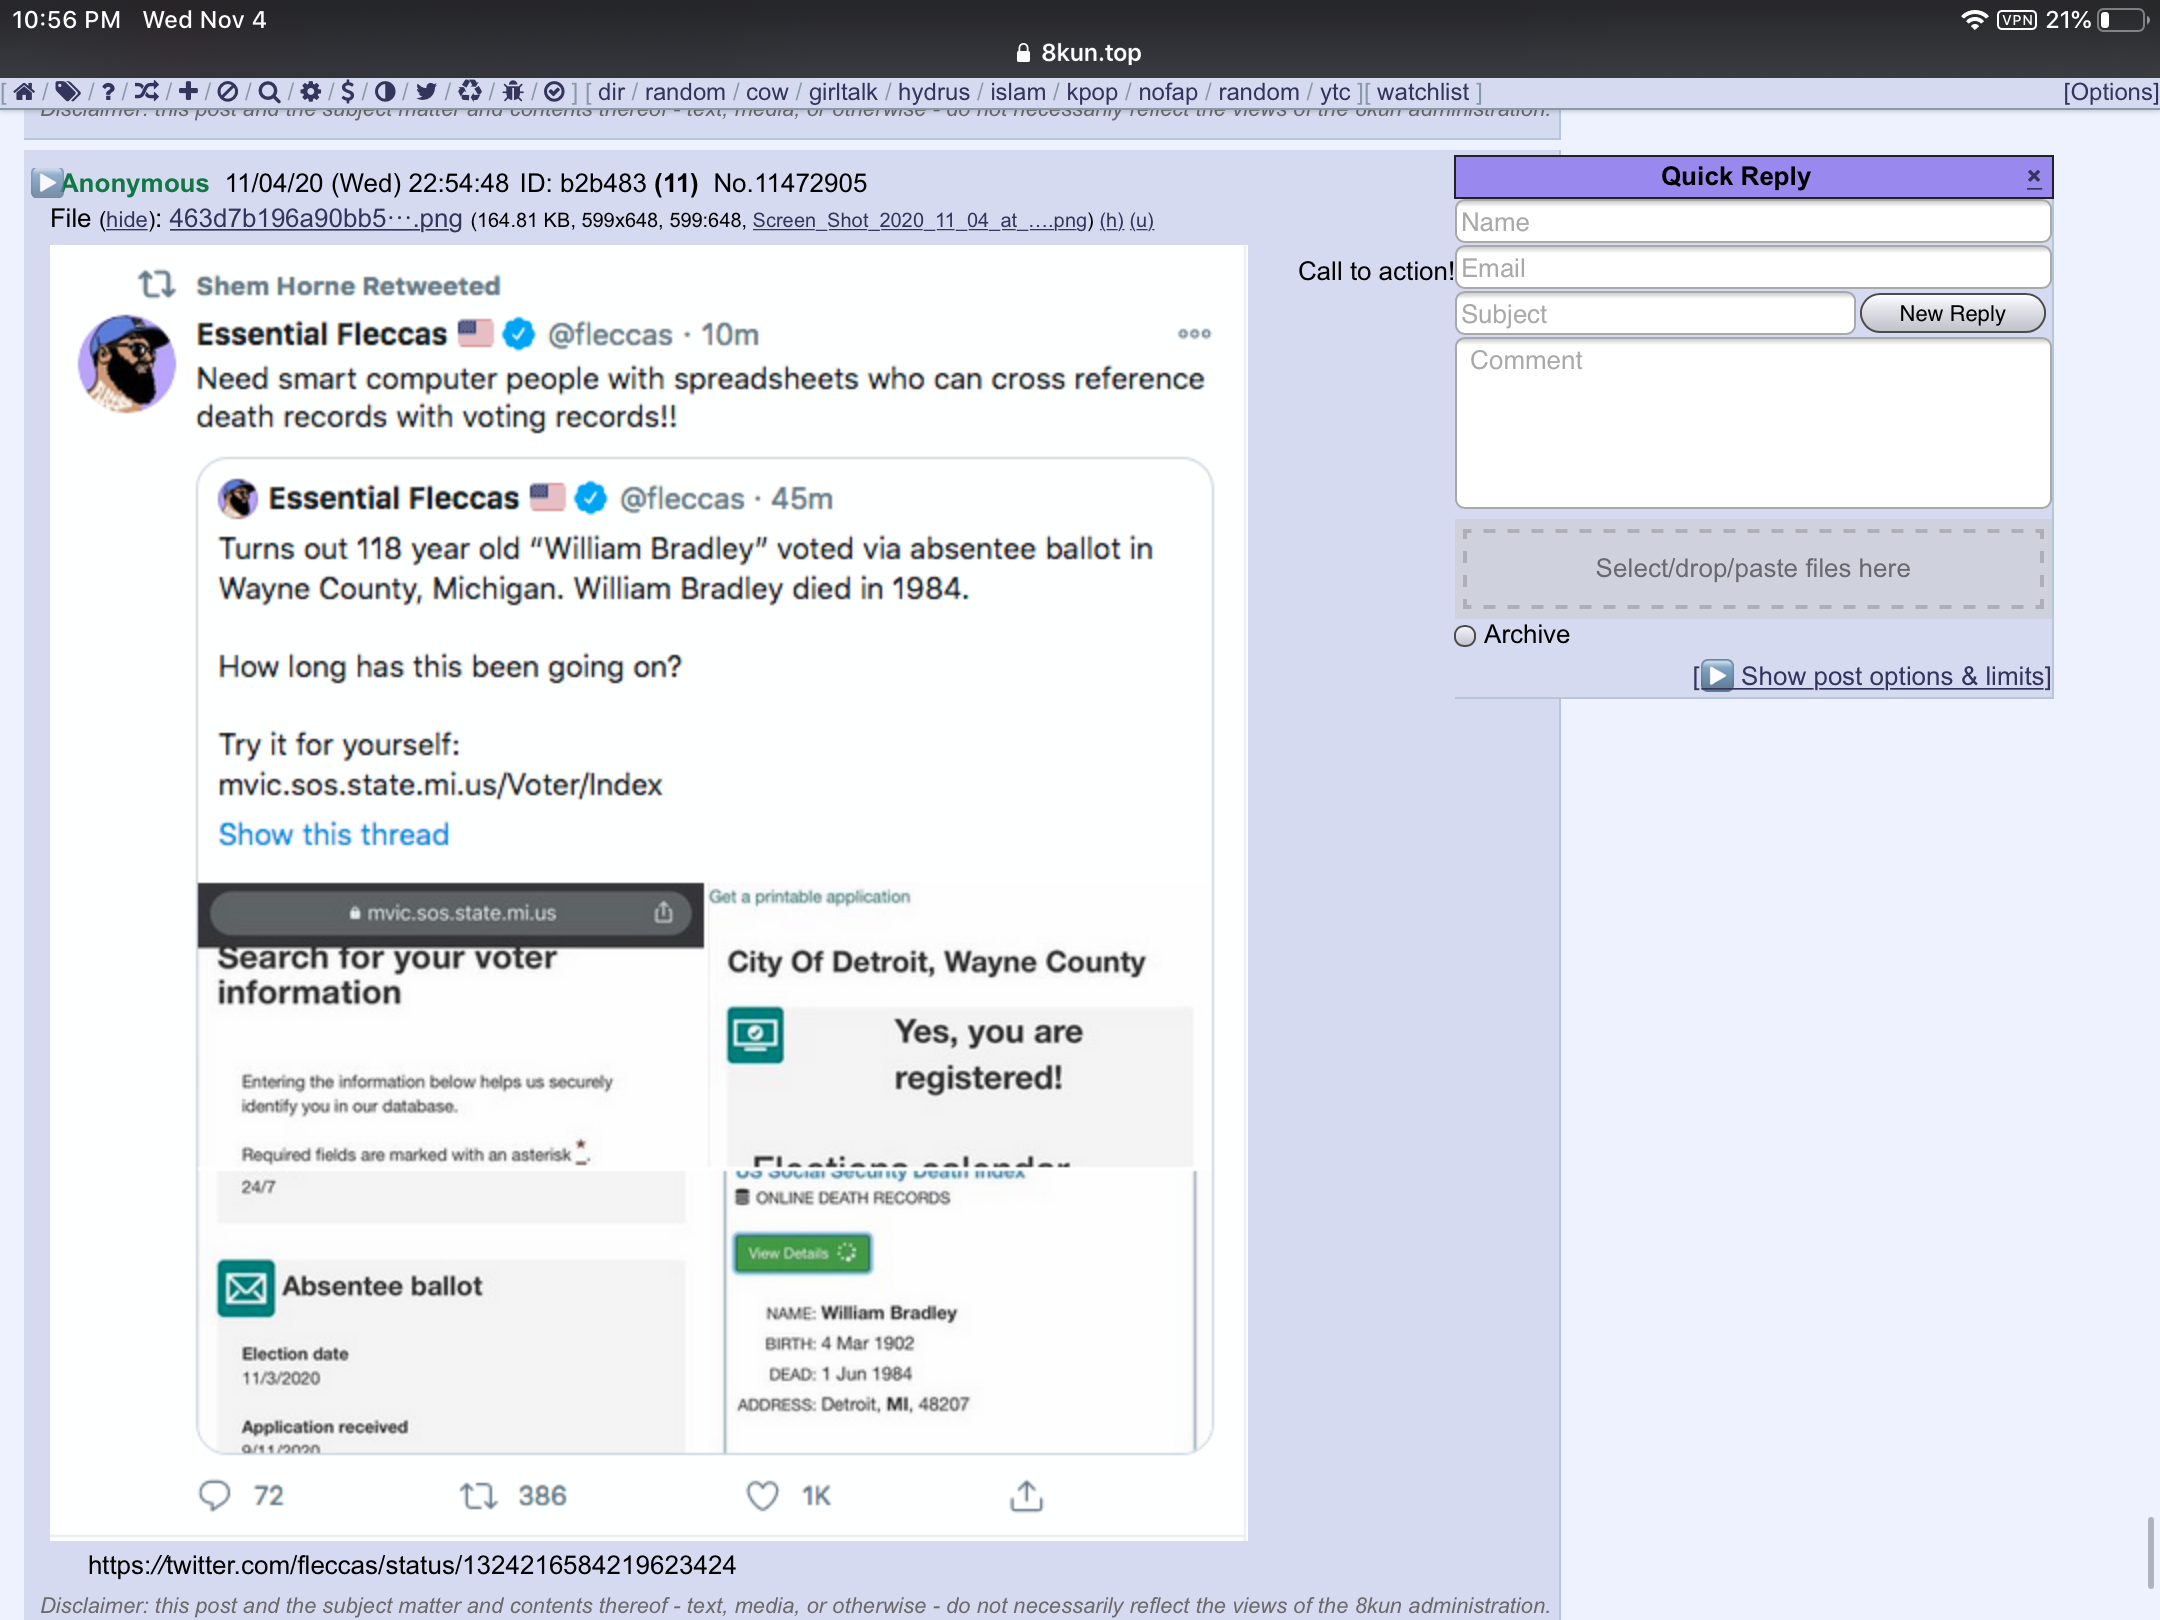Open the nofap board link
2160x1620 pixels.
[x=1168, y=92]
